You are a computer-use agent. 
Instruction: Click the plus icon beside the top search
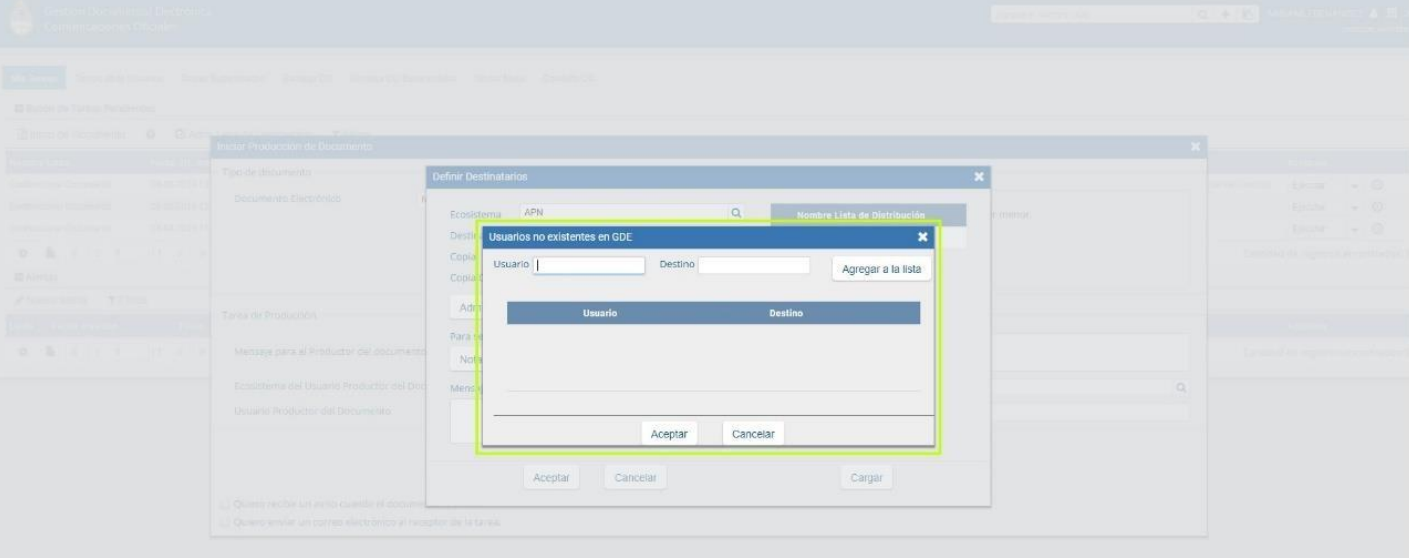1226,16
